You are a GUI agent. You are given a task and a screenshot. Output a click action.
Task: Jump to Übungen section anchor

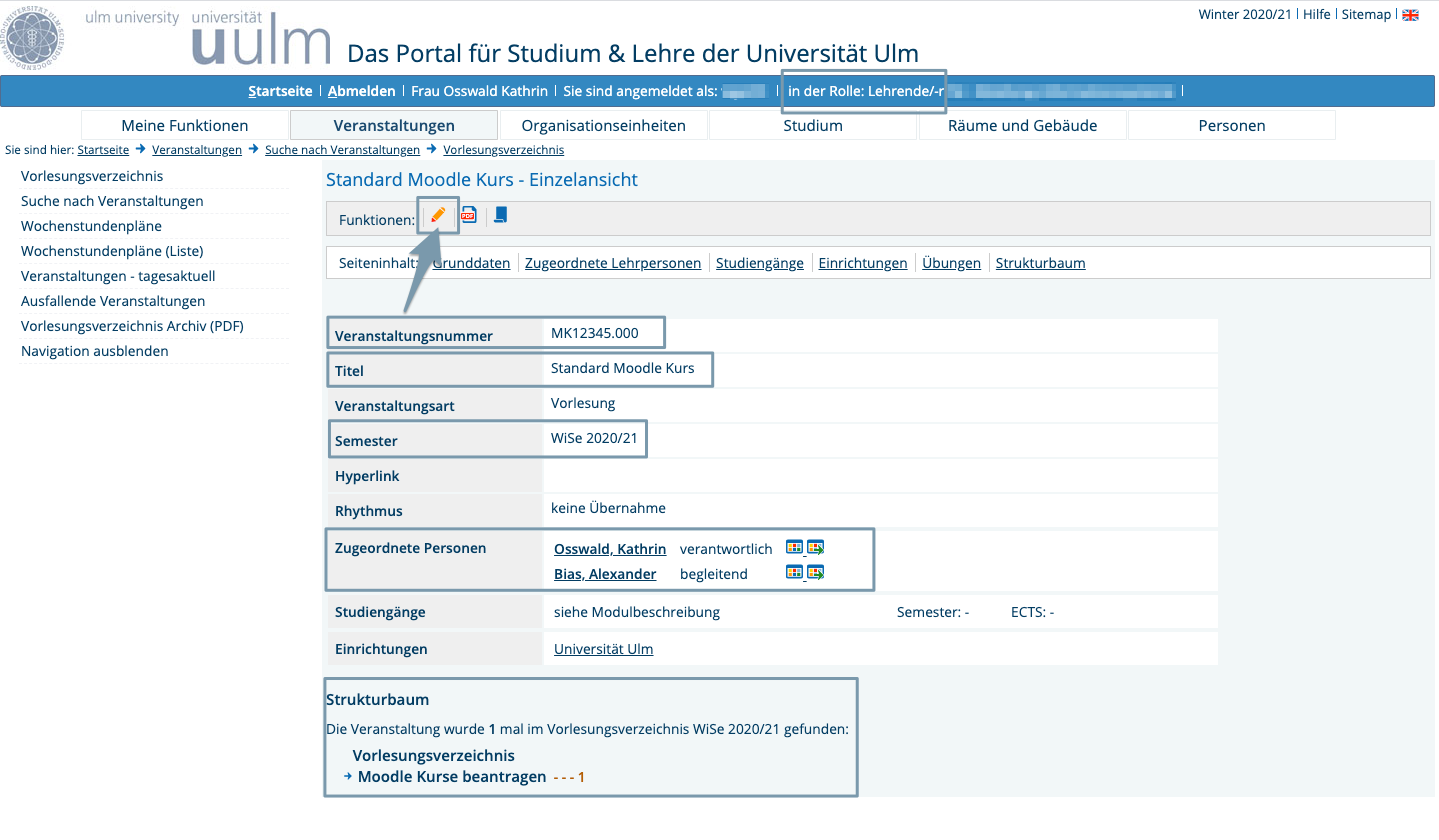click(951, 263)
